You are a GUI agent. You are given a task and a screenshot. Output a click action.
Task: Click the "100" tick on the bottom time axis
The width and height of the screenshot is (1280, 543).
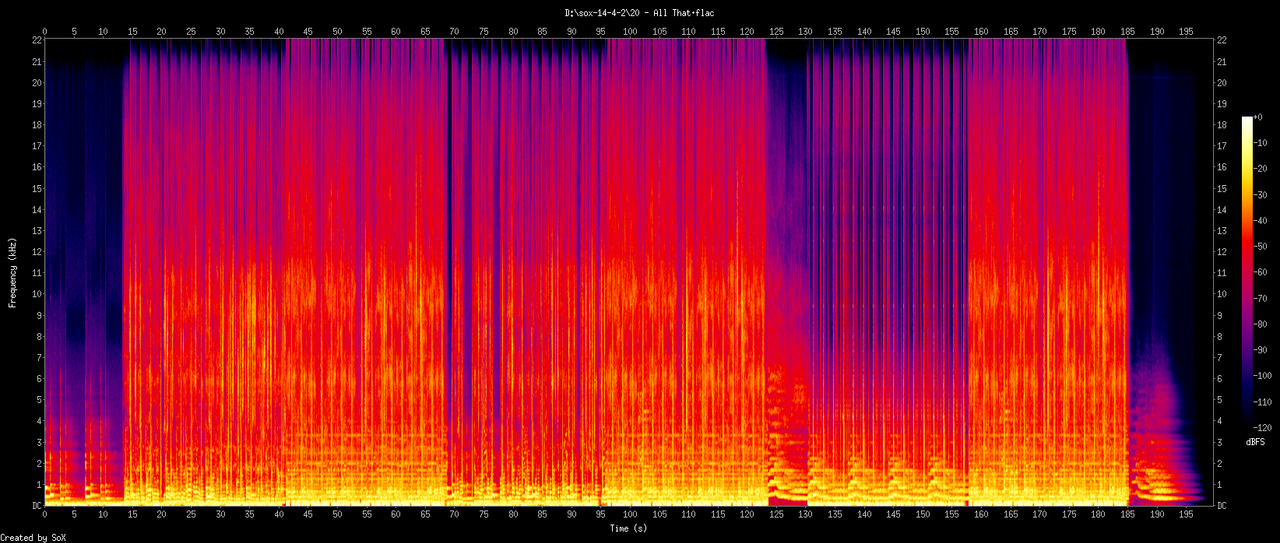630,516
